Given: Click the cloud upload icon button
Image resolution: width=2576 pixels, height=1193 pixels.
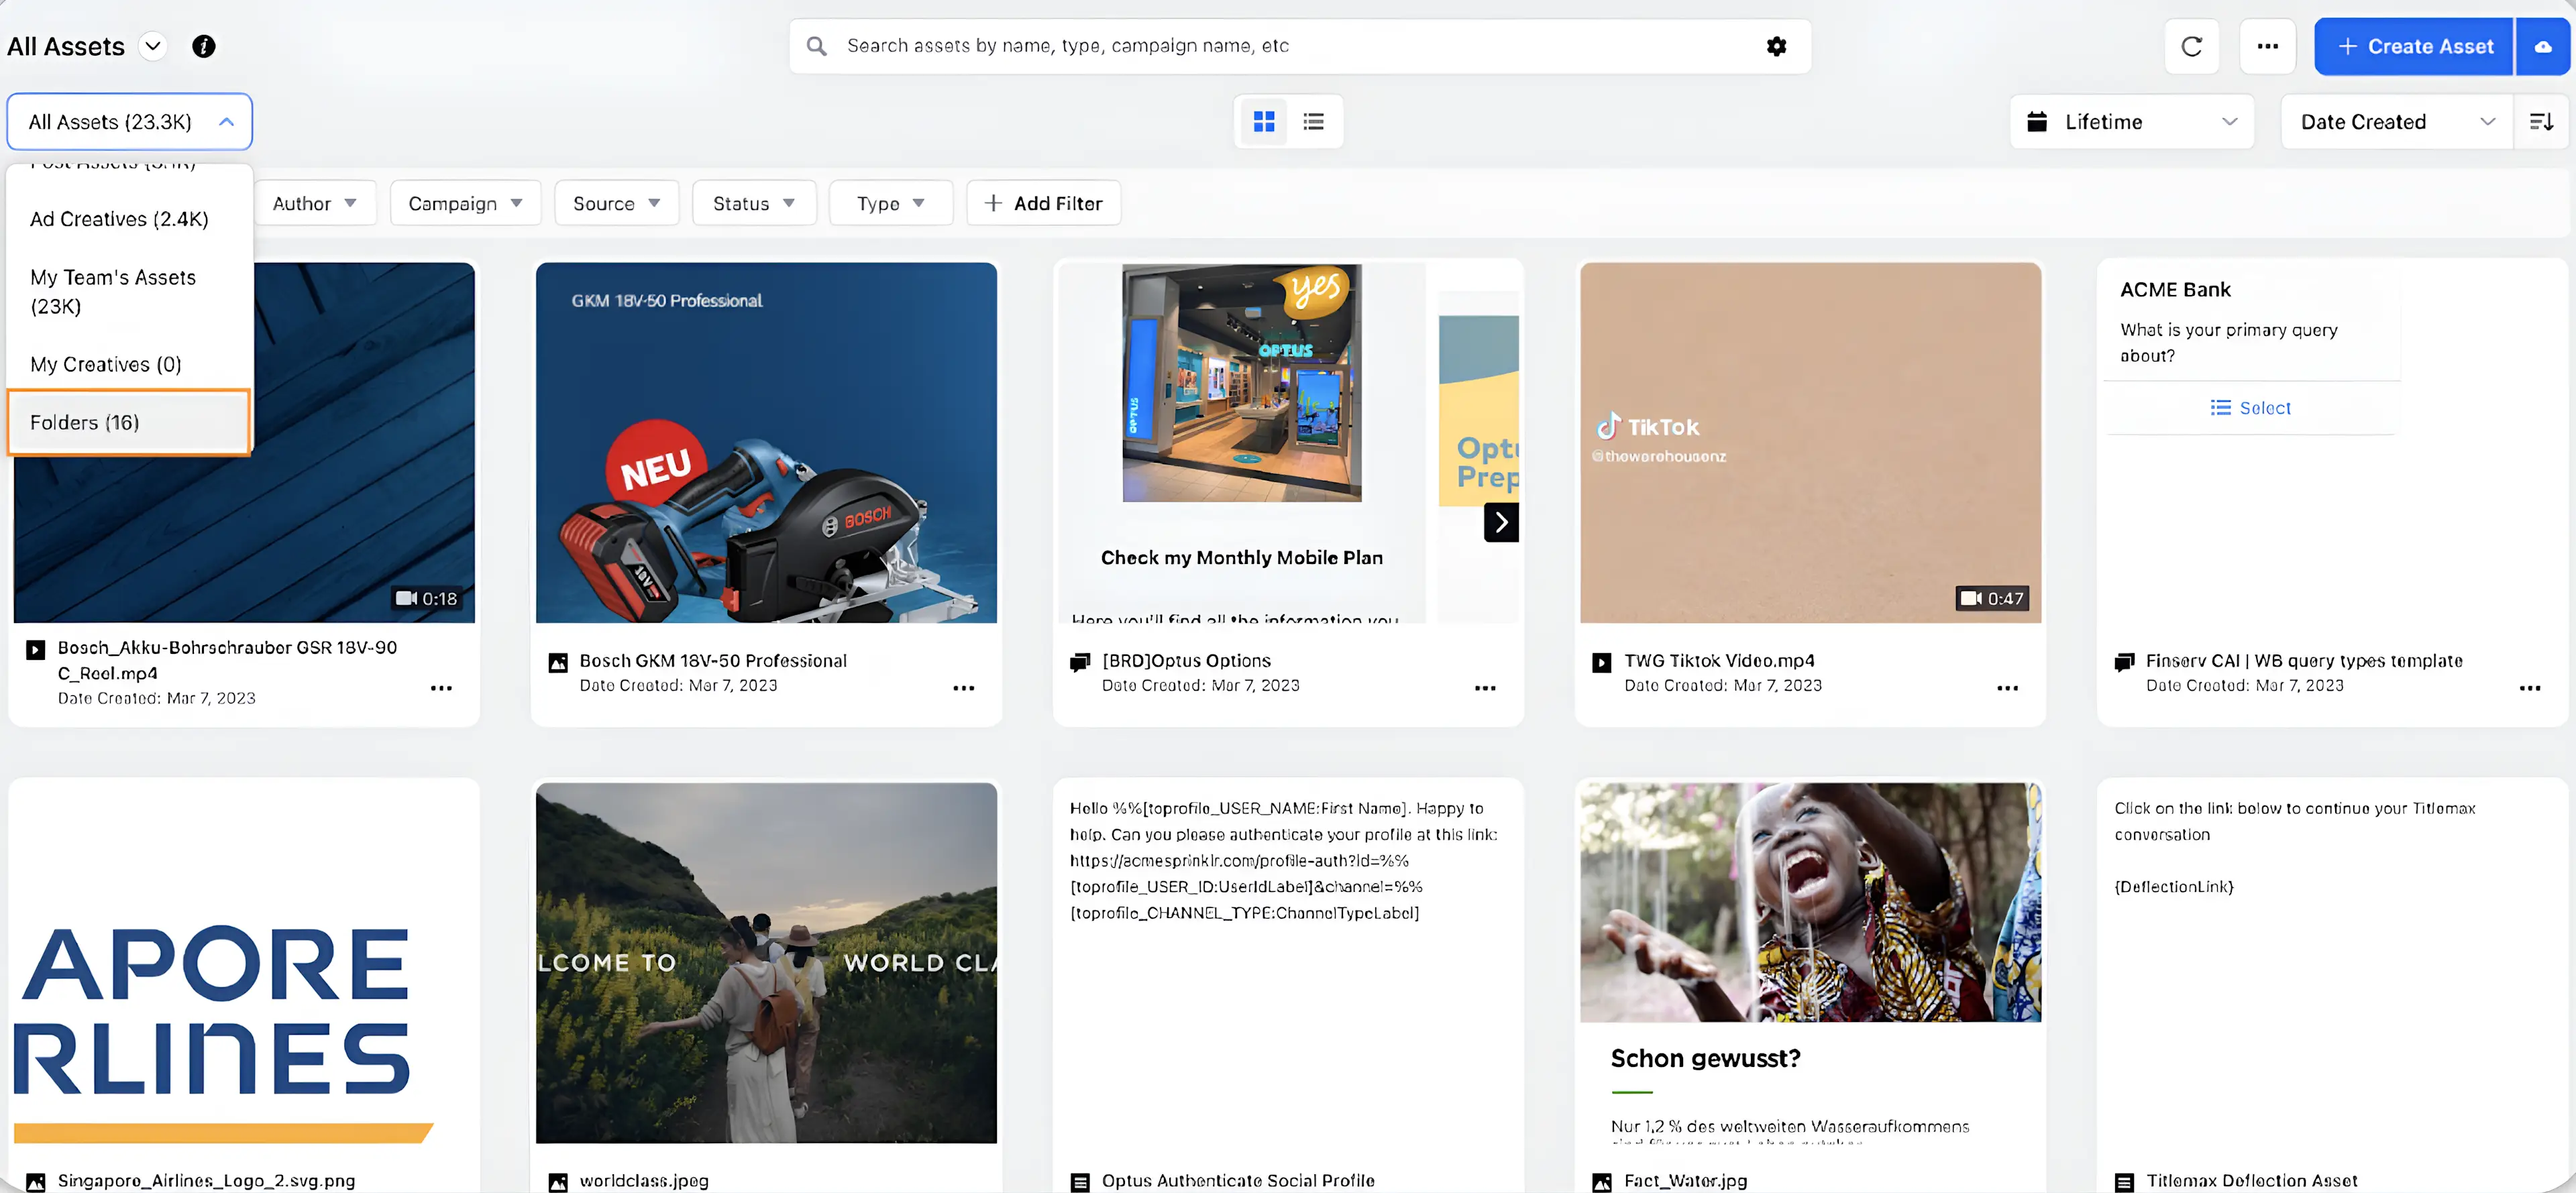Looking at the screenshot, I should (x=2543, y=46).
